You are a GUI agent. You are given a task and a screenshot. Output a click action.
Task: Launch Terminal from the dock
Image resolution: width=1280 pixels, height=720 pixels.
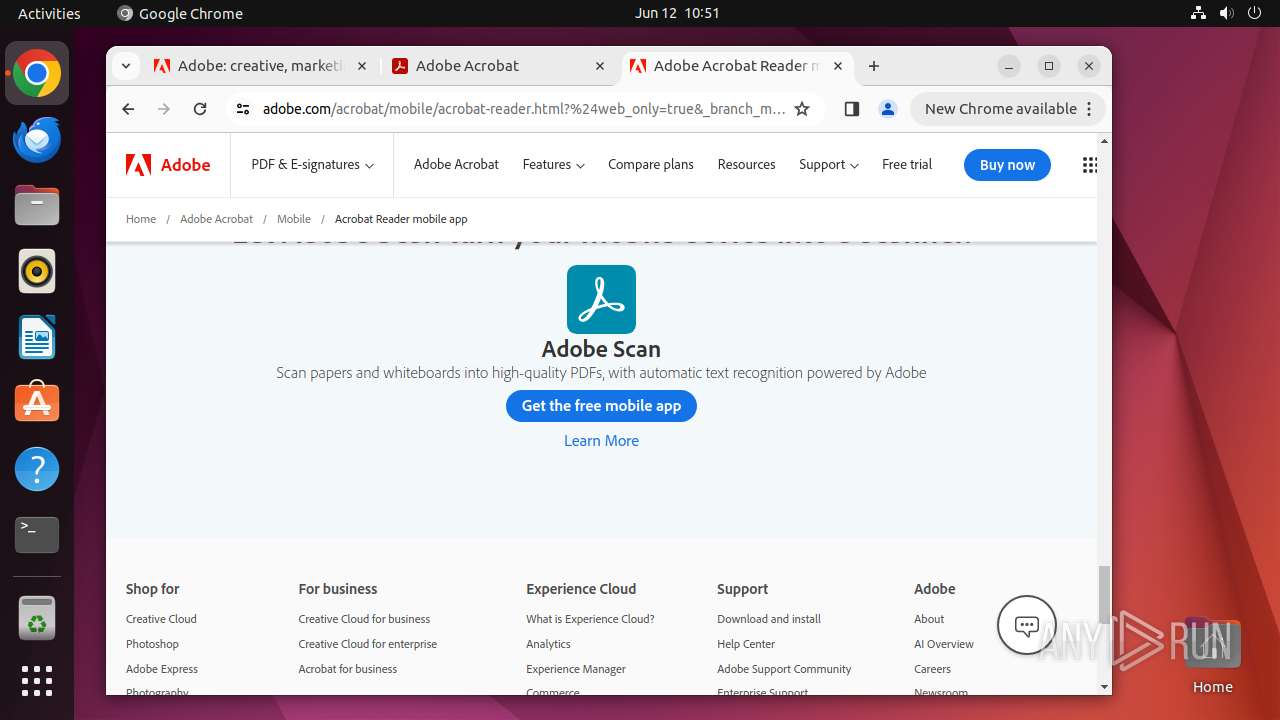click(37, 535)
